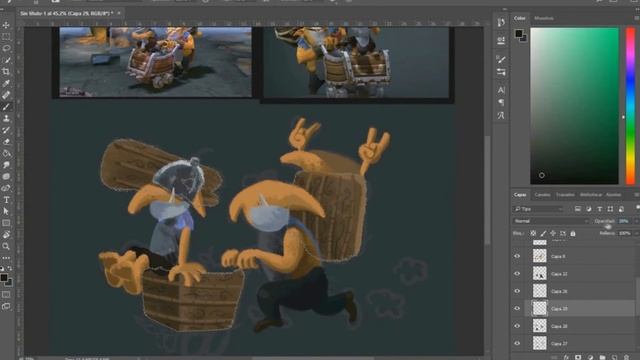Screen dimensions: 640x360
Task: Hide layer Capa 27
Action: pyautogui.click(x=517, y=343)
